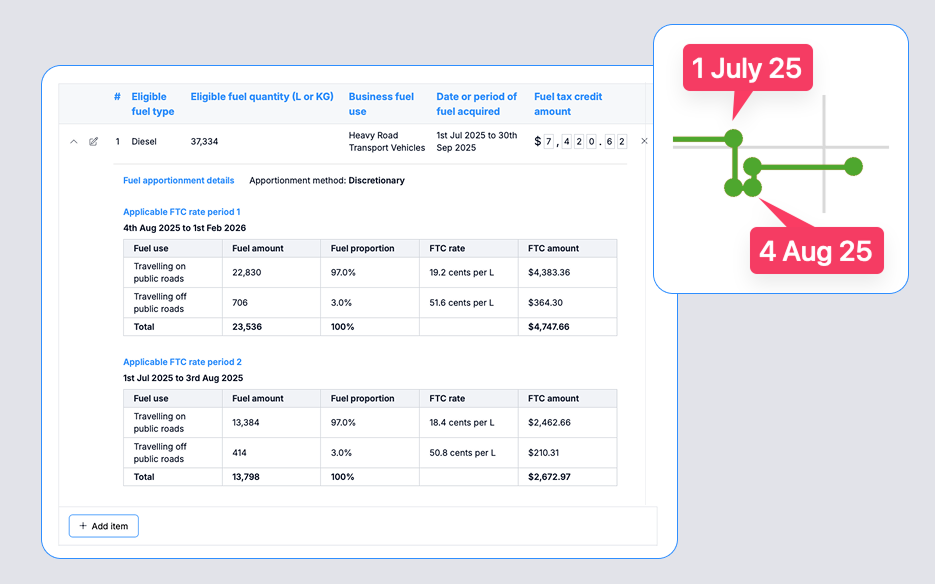Select Applicable FTC rate period 2 heading
This screenshot has height=584, width=935.
(x=182, y=362)
